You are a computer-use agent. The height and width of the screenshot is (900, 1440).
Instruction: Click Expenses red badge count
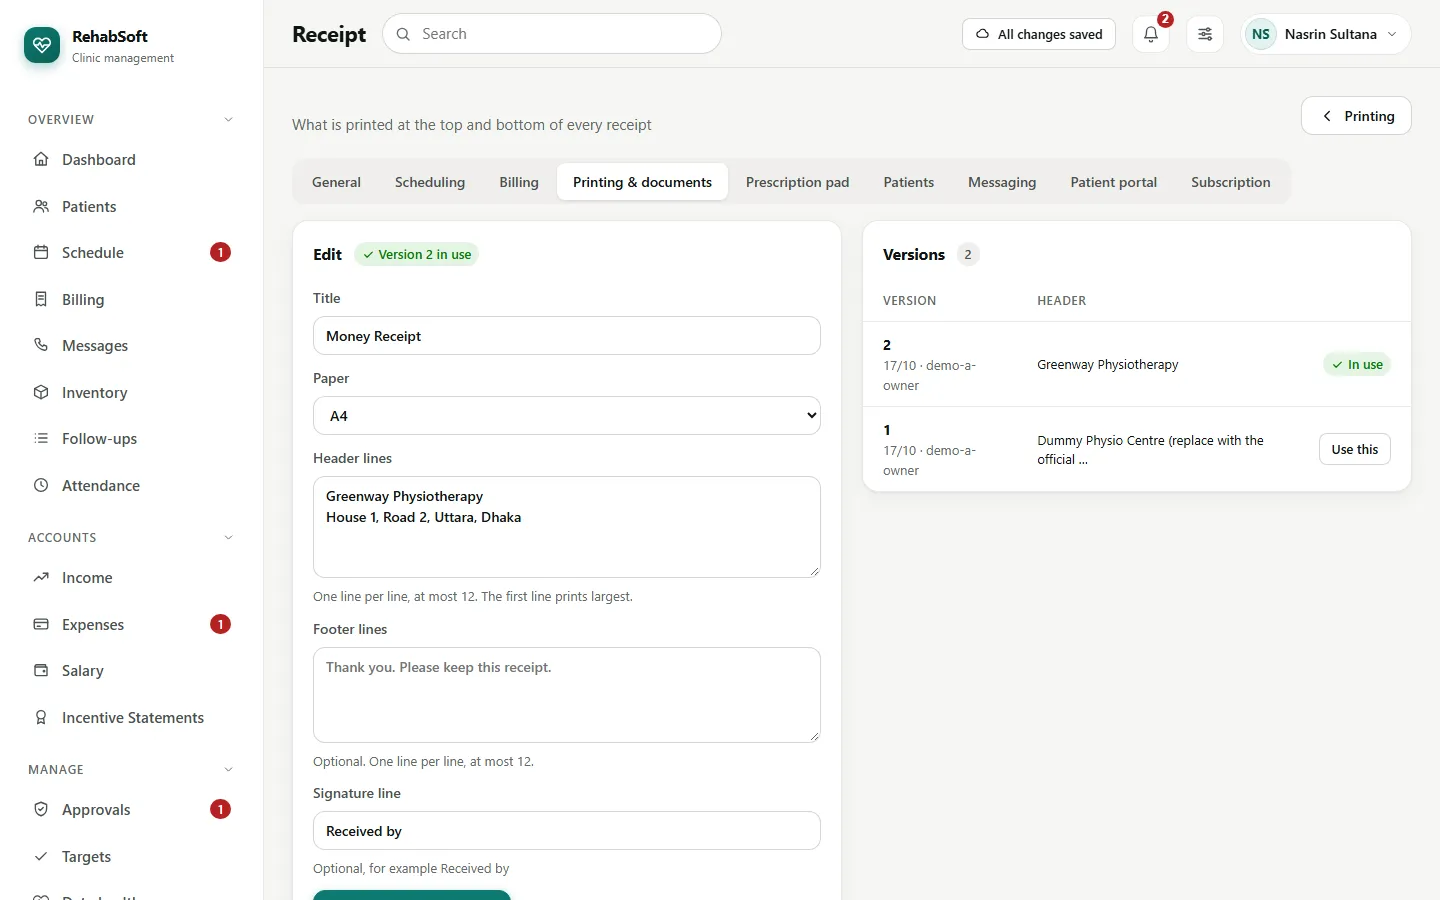point(220,624)
